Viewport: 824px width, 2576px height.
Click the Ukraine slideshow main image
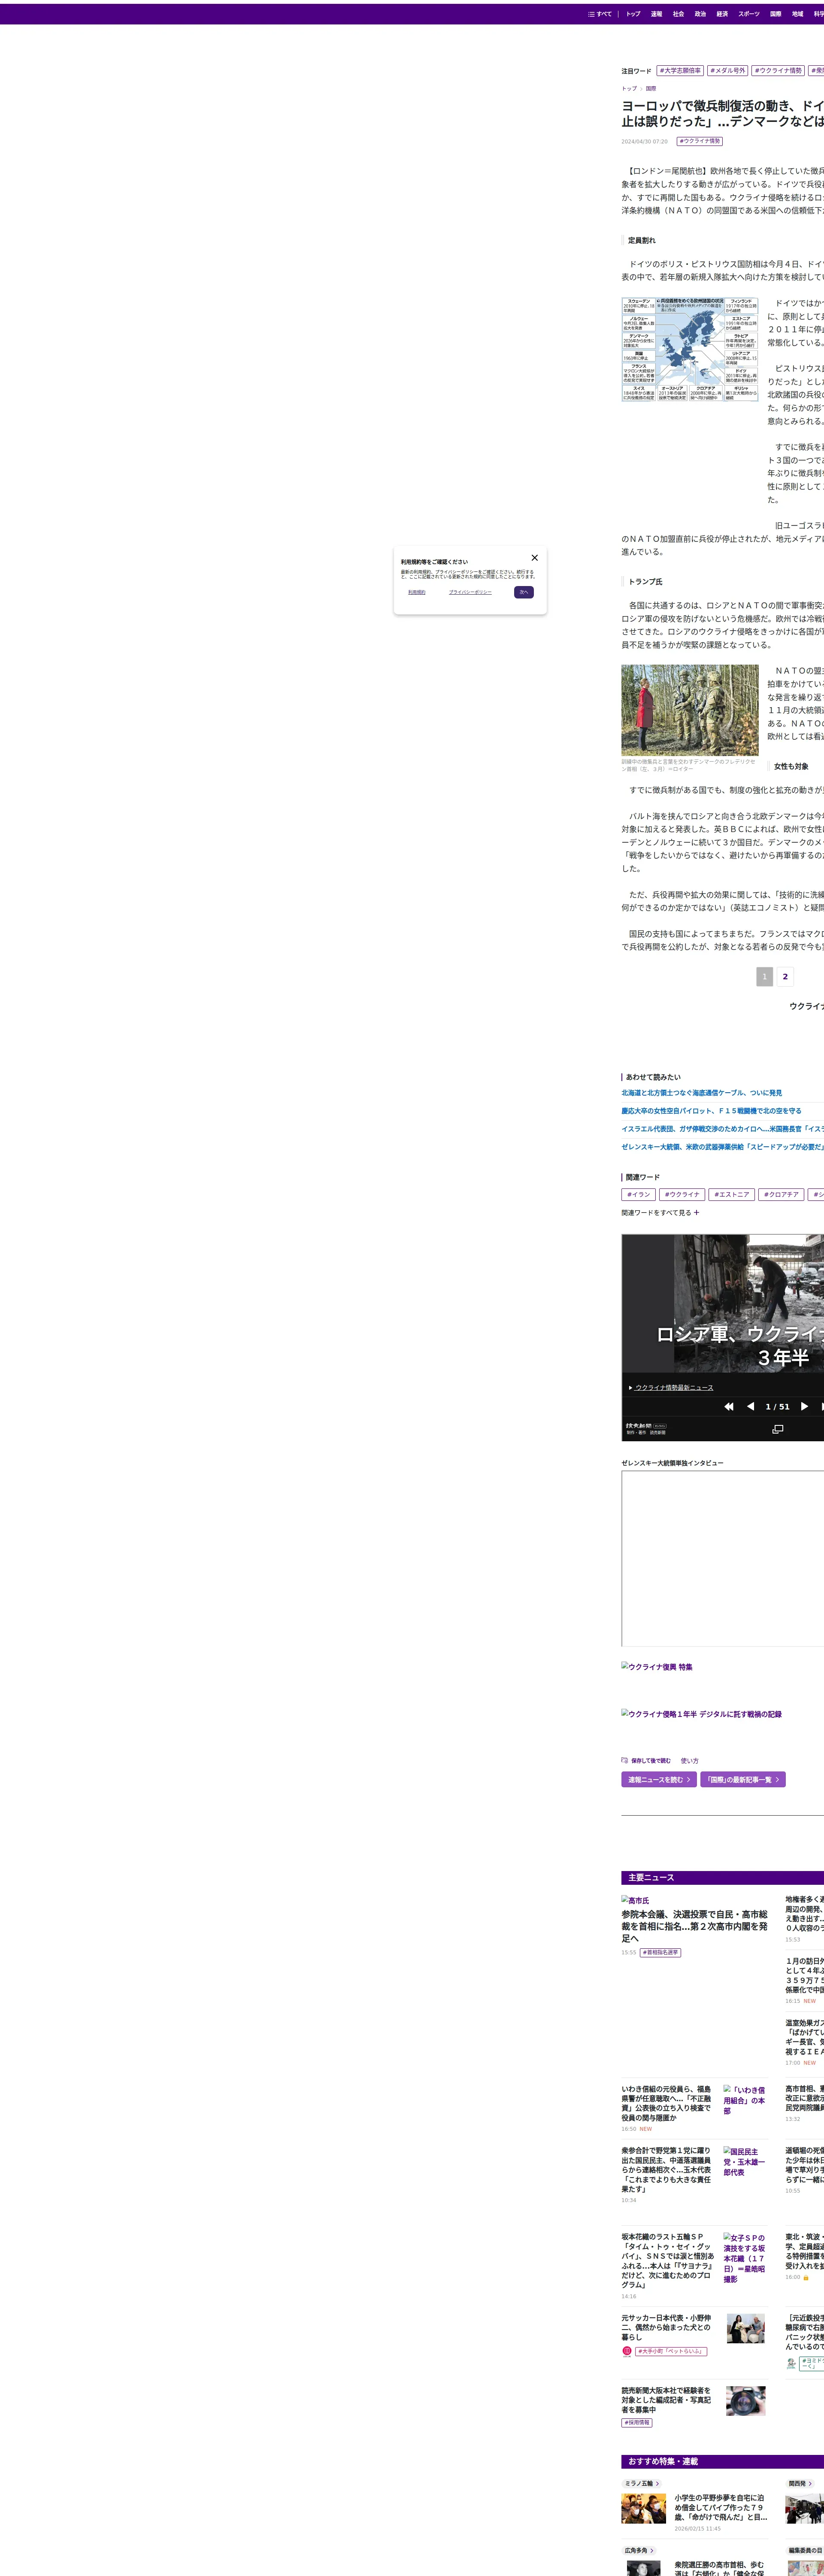click(x=723, y=1304)
